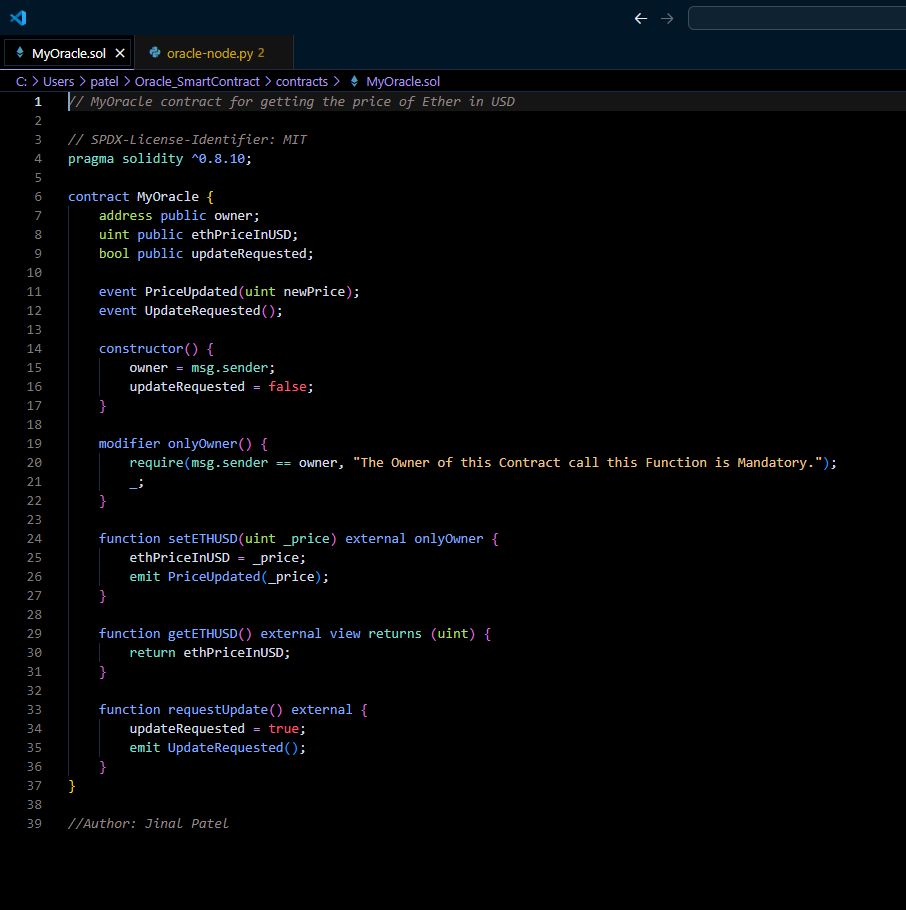The image size is (906, 910).
Task: Open the Users breadcrumb segment
Action: [x=59, y=82]
